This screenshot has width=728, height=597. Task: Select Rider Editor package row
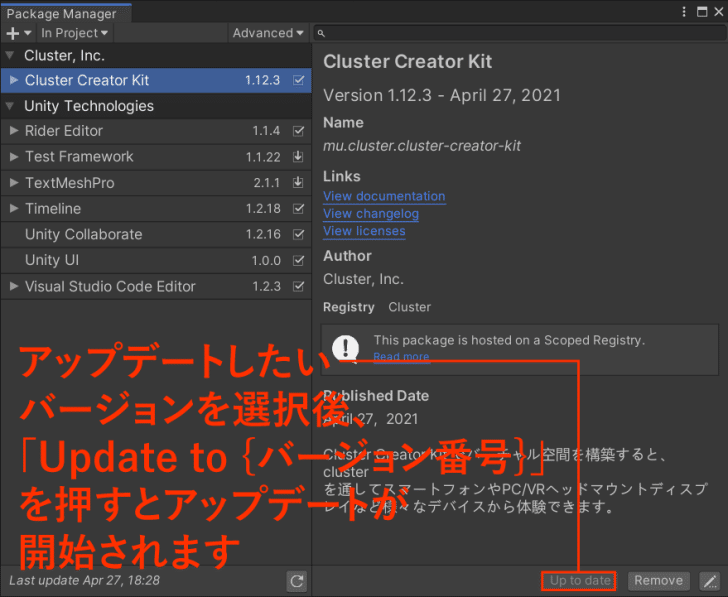(x=156, y=131)
